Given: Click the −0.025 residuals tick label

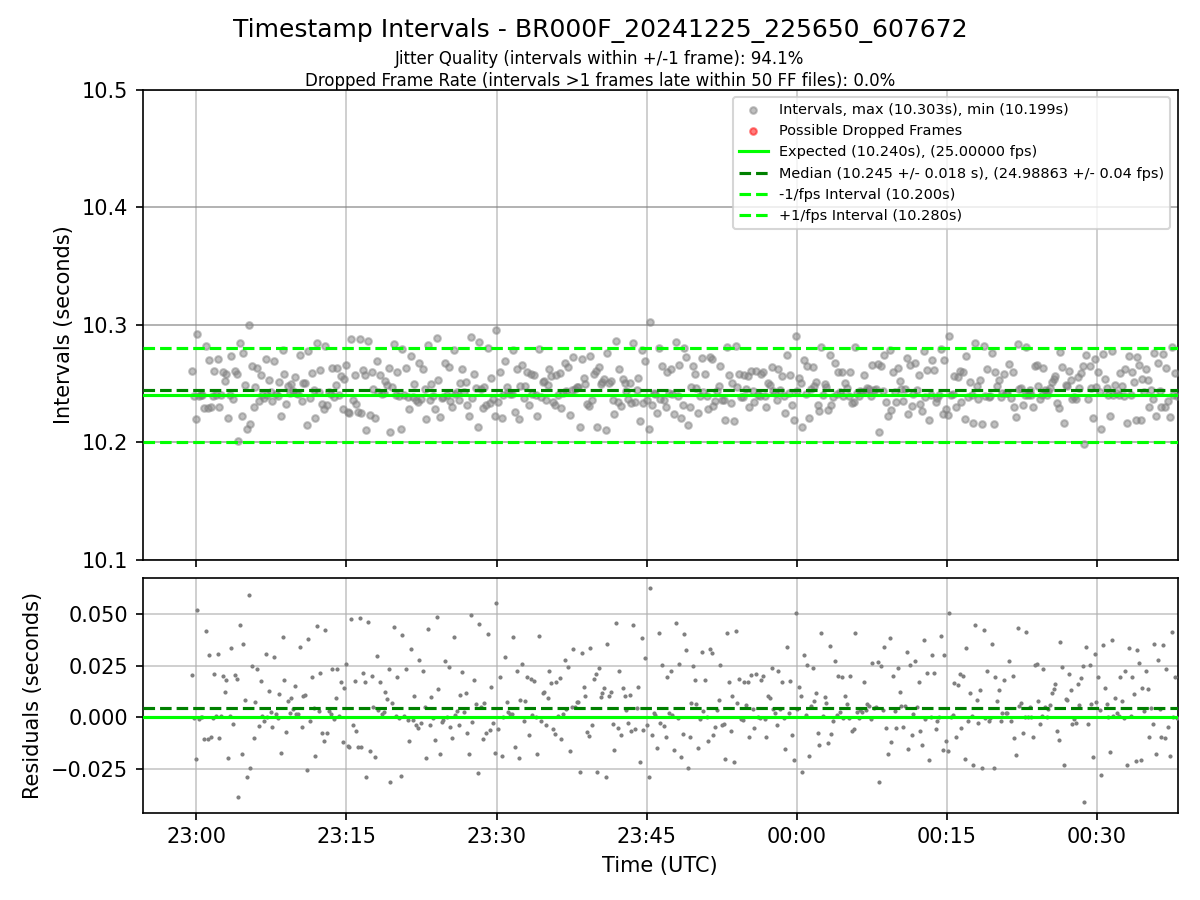Looking at the screenshot, I should [91, 769].
